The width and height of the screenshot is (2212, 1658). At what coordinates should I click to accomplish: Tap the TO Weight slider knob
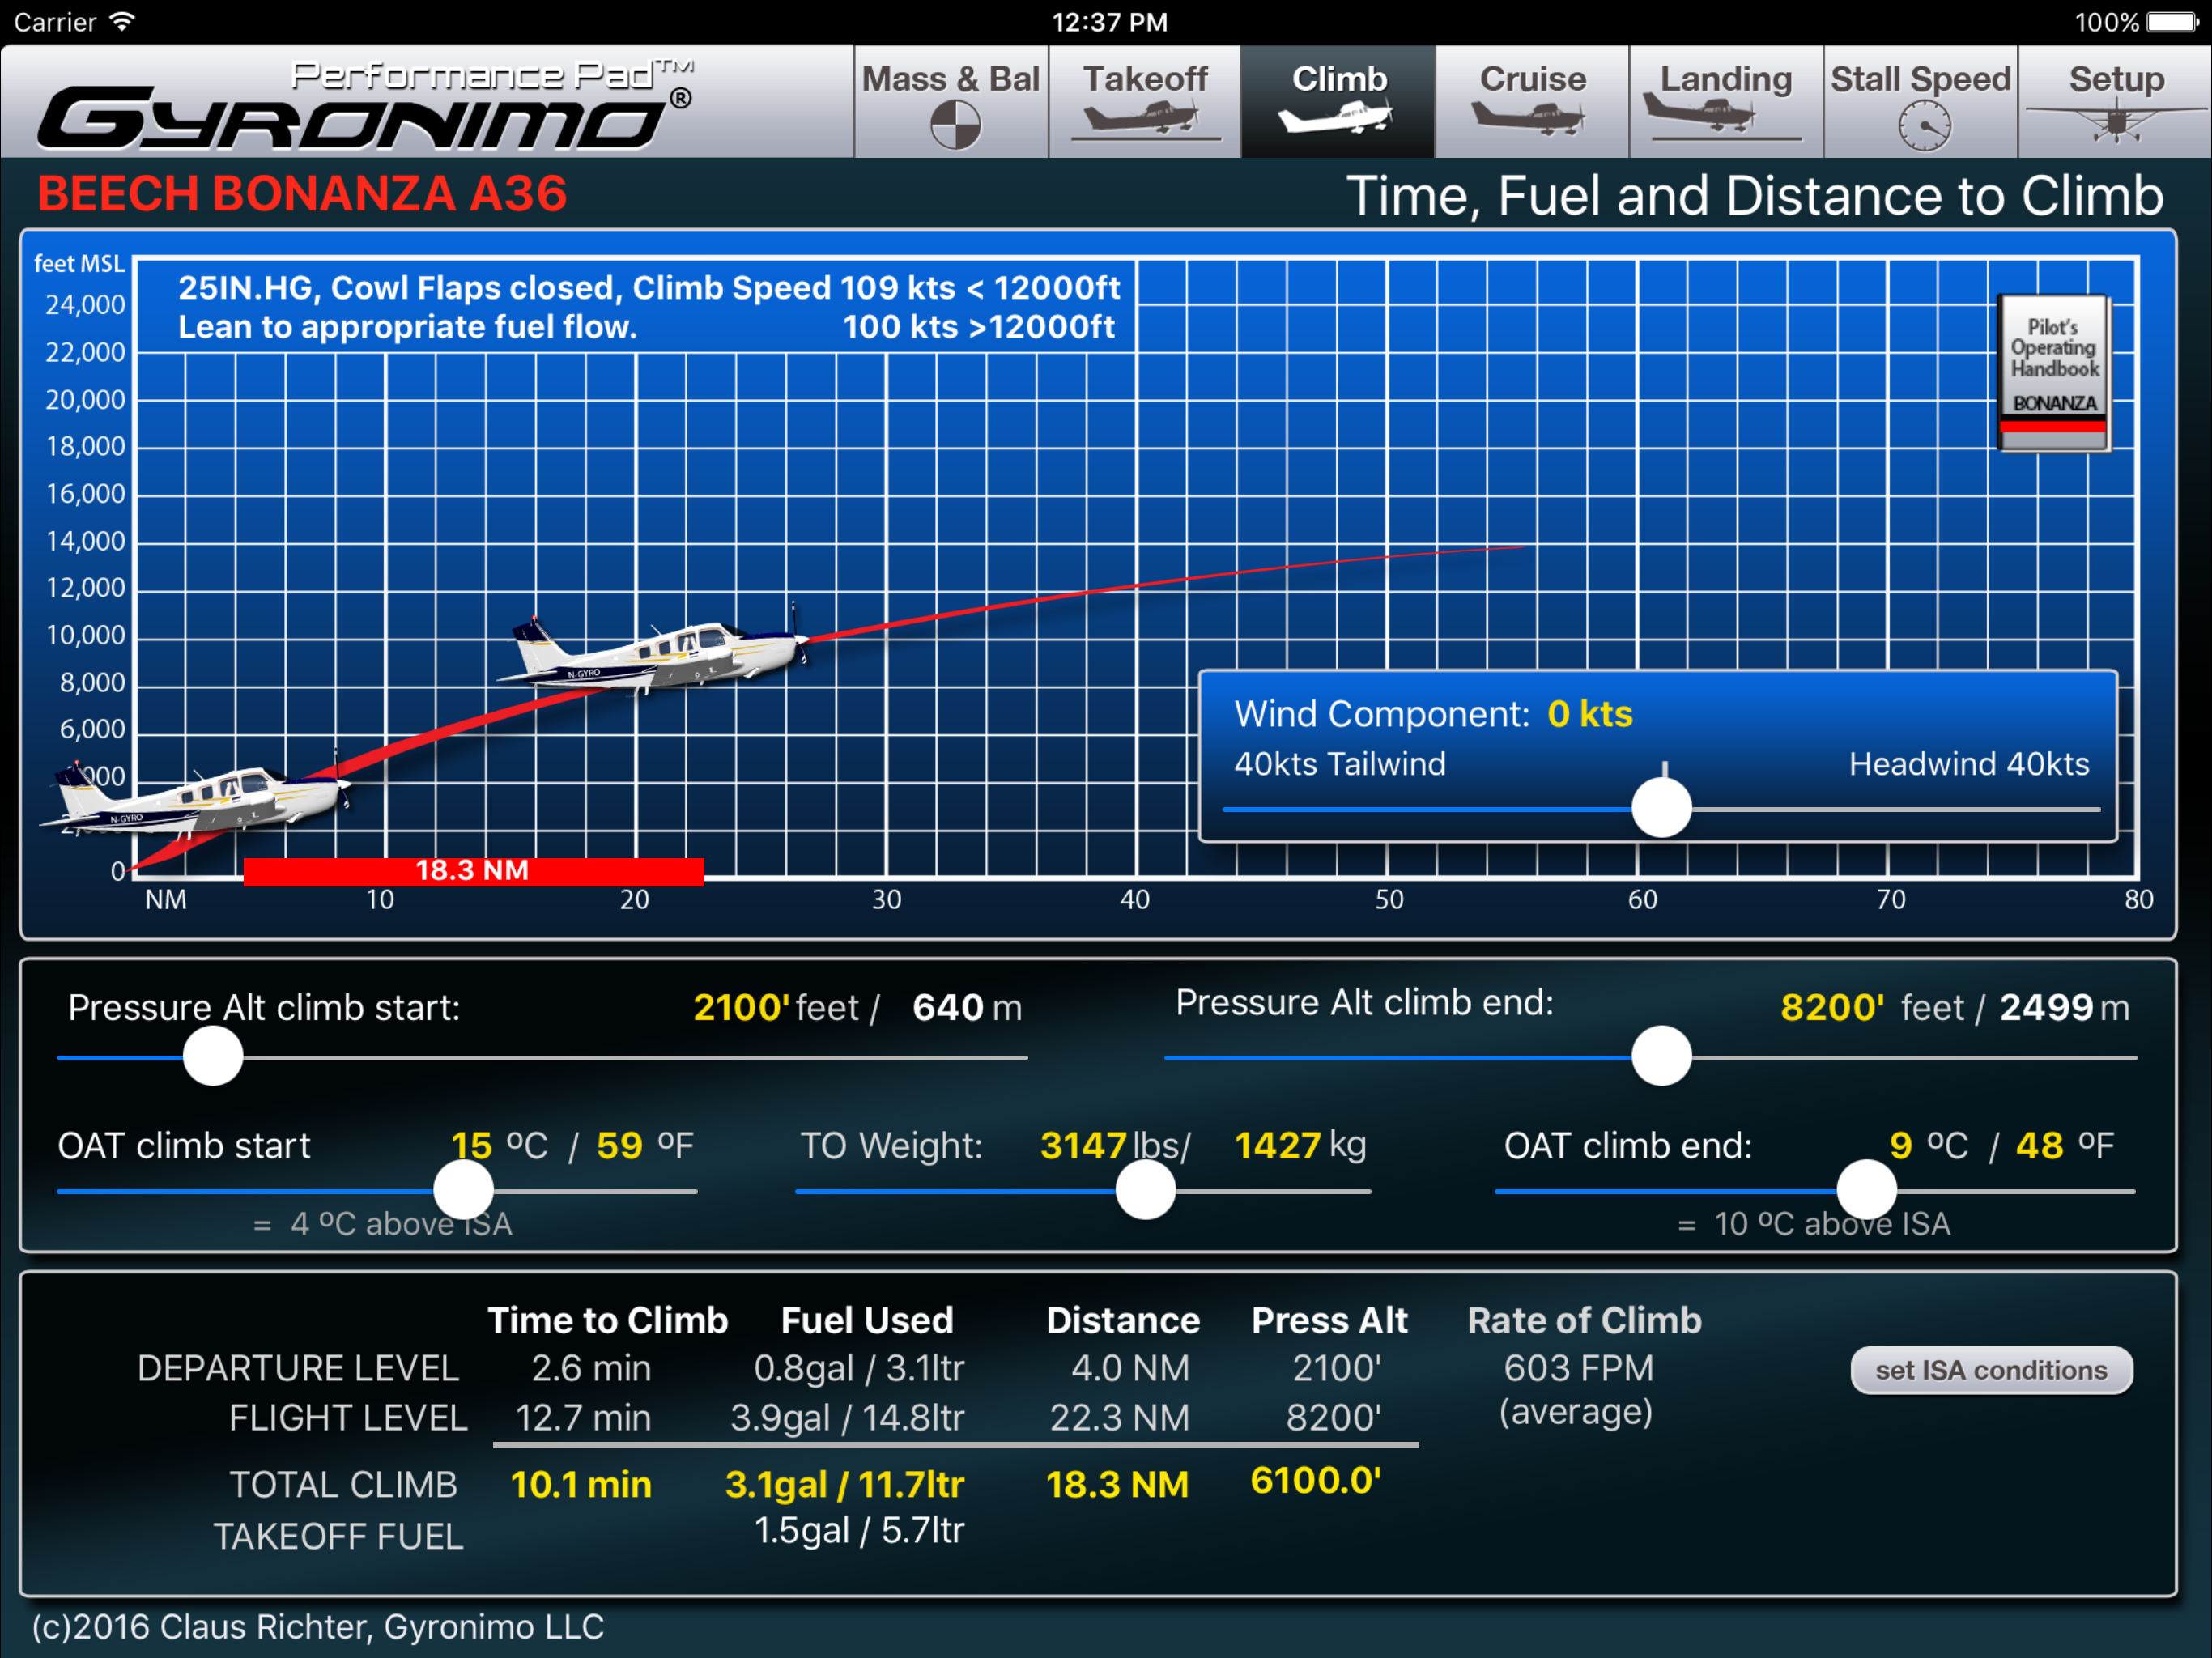1145,1190
